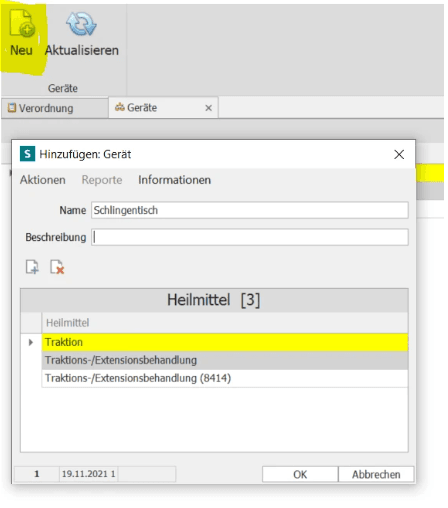Focus the Name field containing Schlingentisch
The height and width of the screenshot is (508, 448).
(250, 210)
